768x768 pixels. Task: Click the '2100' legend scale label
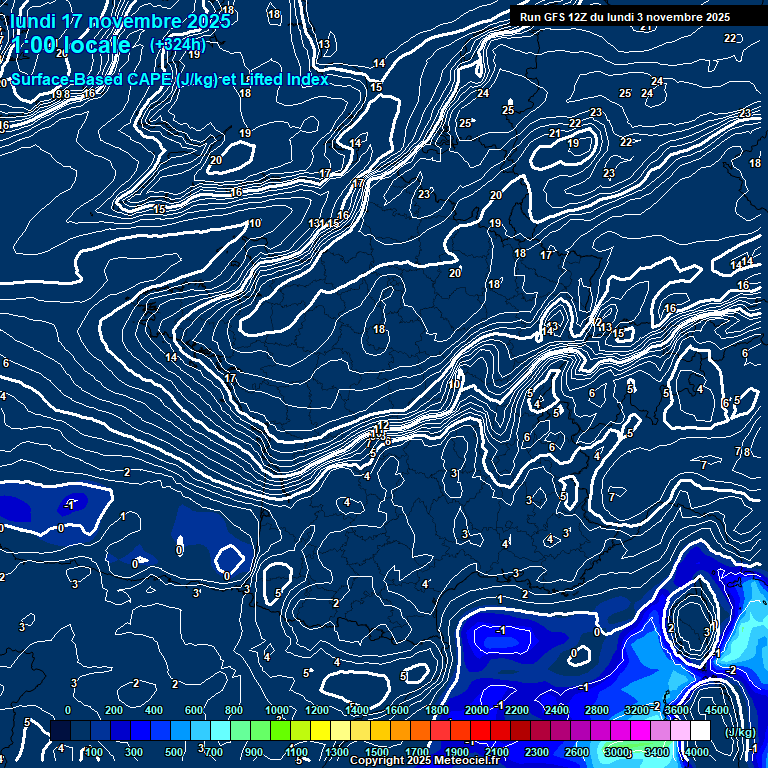[x=497, y=752]
